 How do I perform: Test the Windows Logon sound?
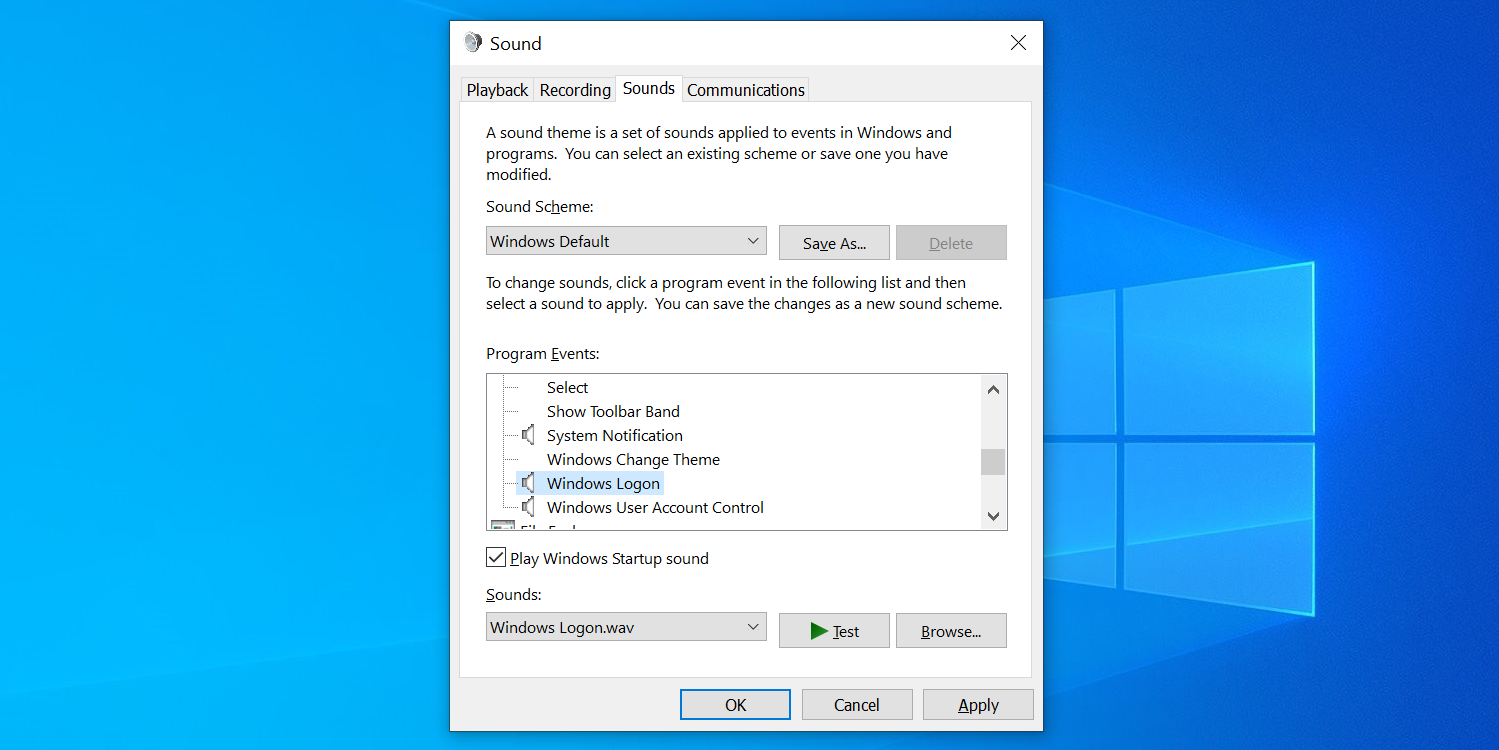click(833, 630)
